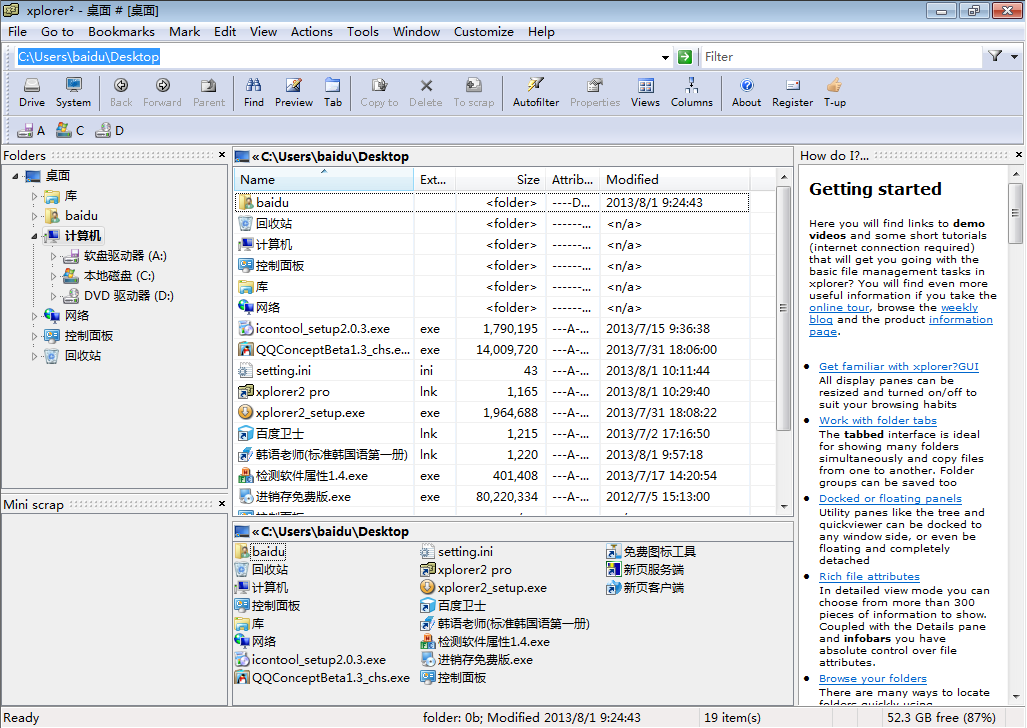
Task: Open the Work with folder tabs link
Action: (x=878, y=420)
